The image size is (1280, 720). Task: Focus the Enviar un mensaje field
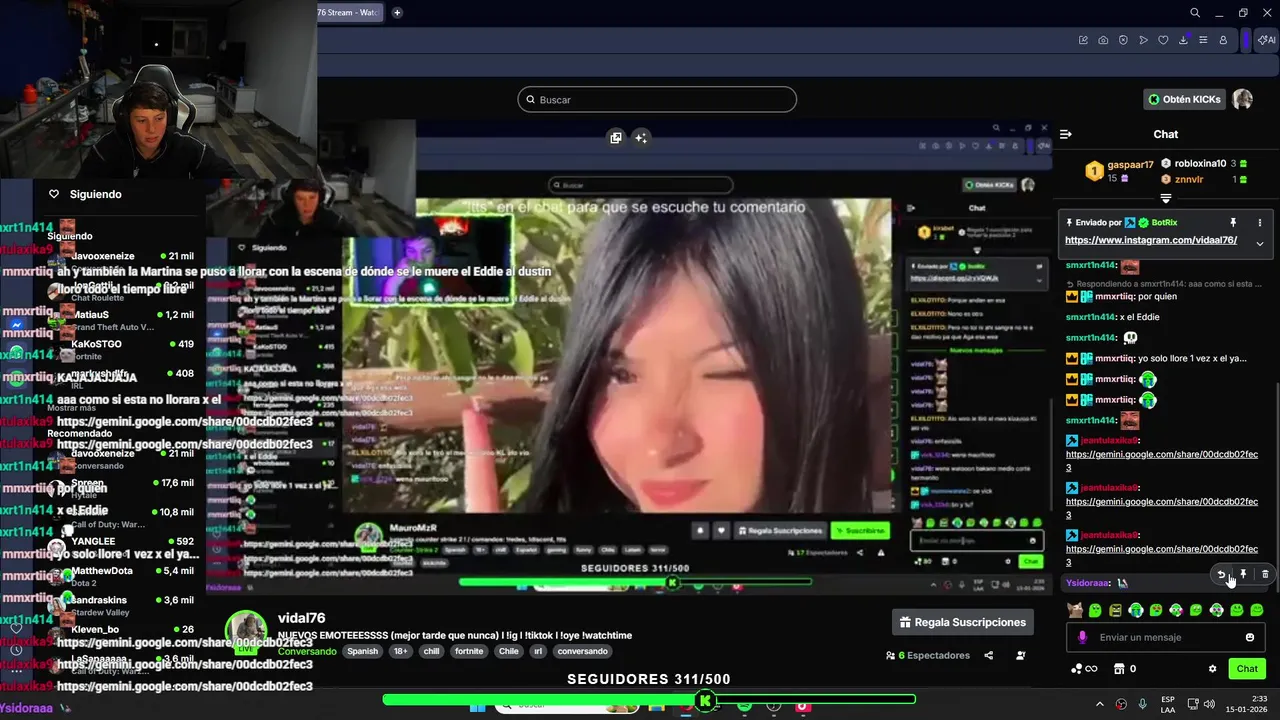(1165, 637)
